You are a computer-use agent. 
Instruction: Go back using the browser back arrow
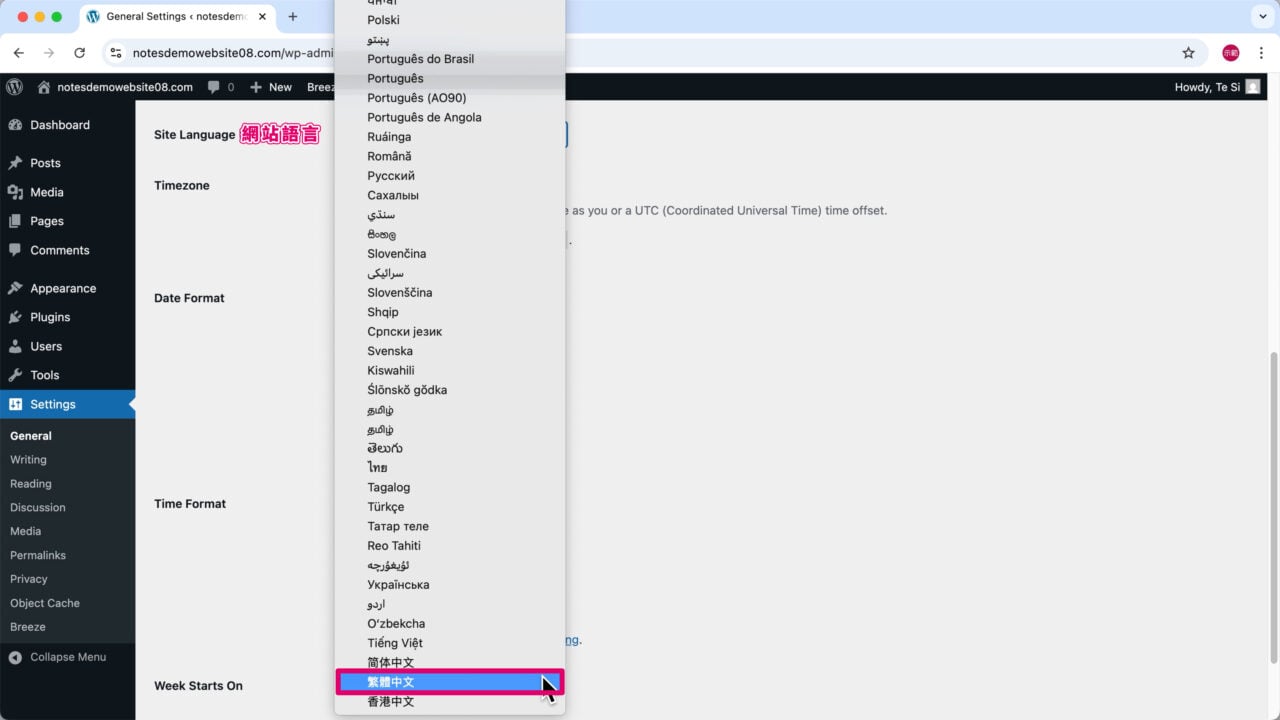18,53
